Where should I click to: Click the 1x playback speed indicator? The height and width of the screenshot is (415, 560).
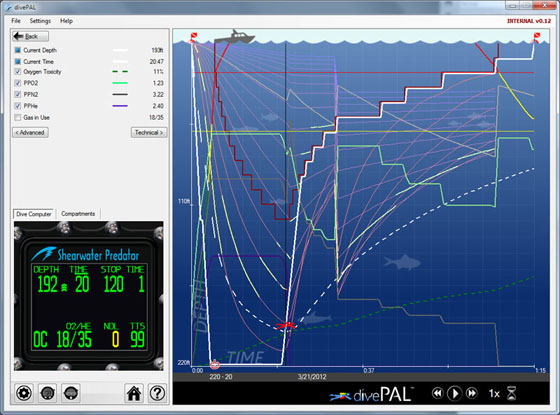coord(494,394)
